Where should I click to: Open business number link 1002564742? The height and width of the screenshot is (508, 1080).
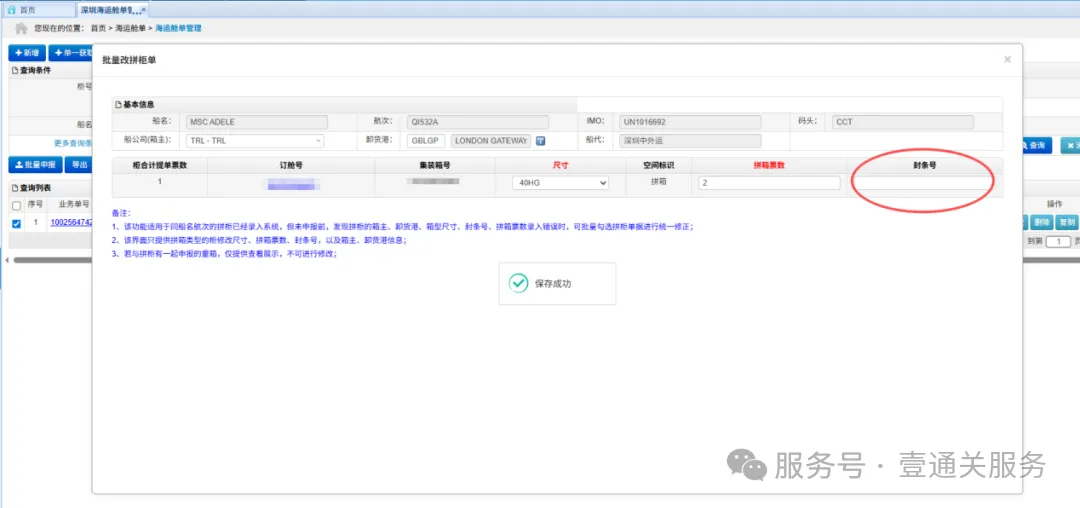[71, 223]
